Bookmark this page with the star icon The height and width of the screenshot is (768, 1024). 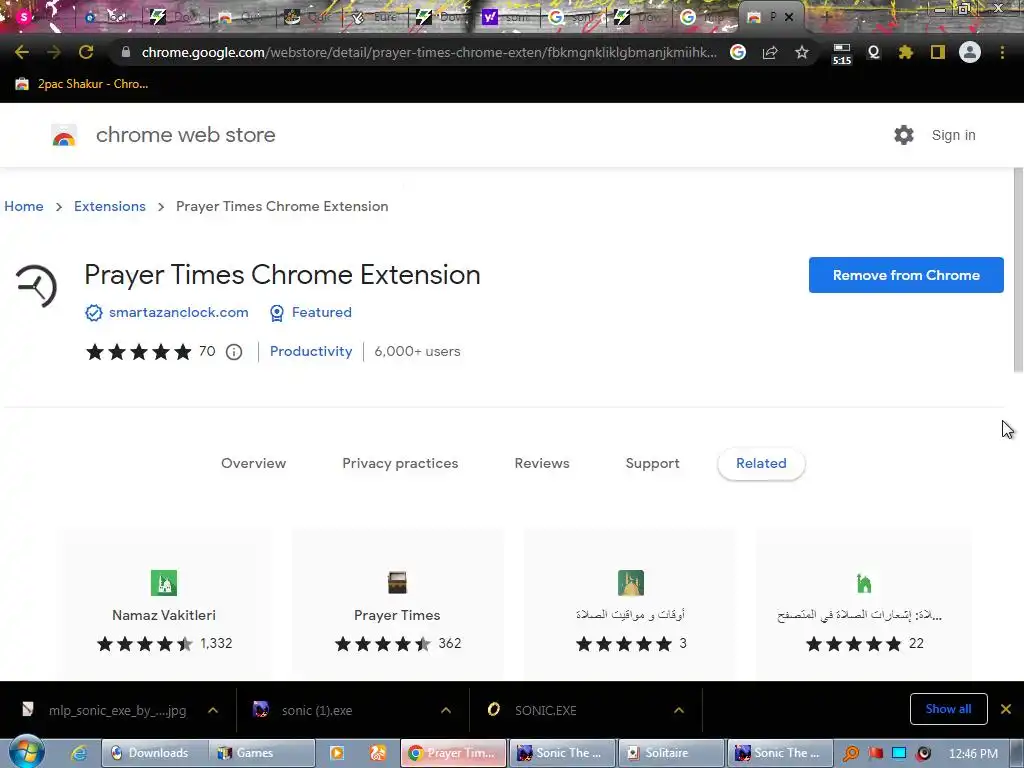coord(802,52)
